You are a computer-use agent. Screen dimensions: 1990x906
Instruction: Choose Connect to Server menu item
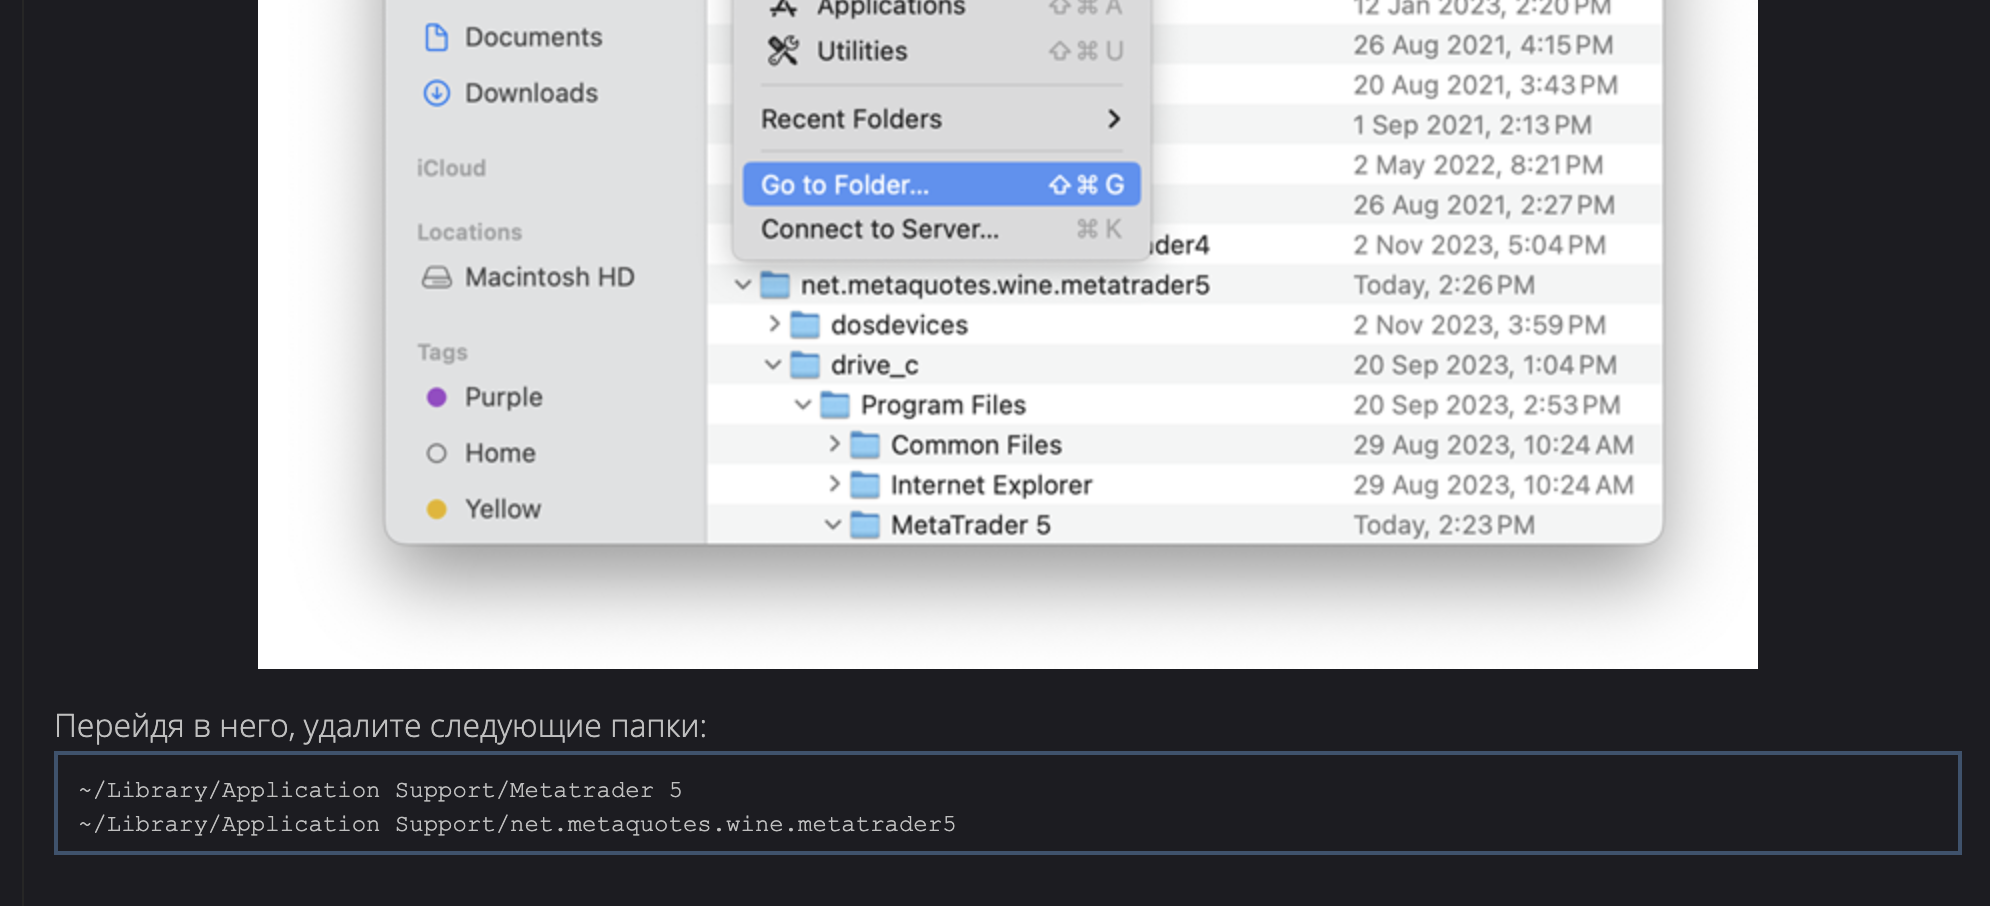point(940,229)
